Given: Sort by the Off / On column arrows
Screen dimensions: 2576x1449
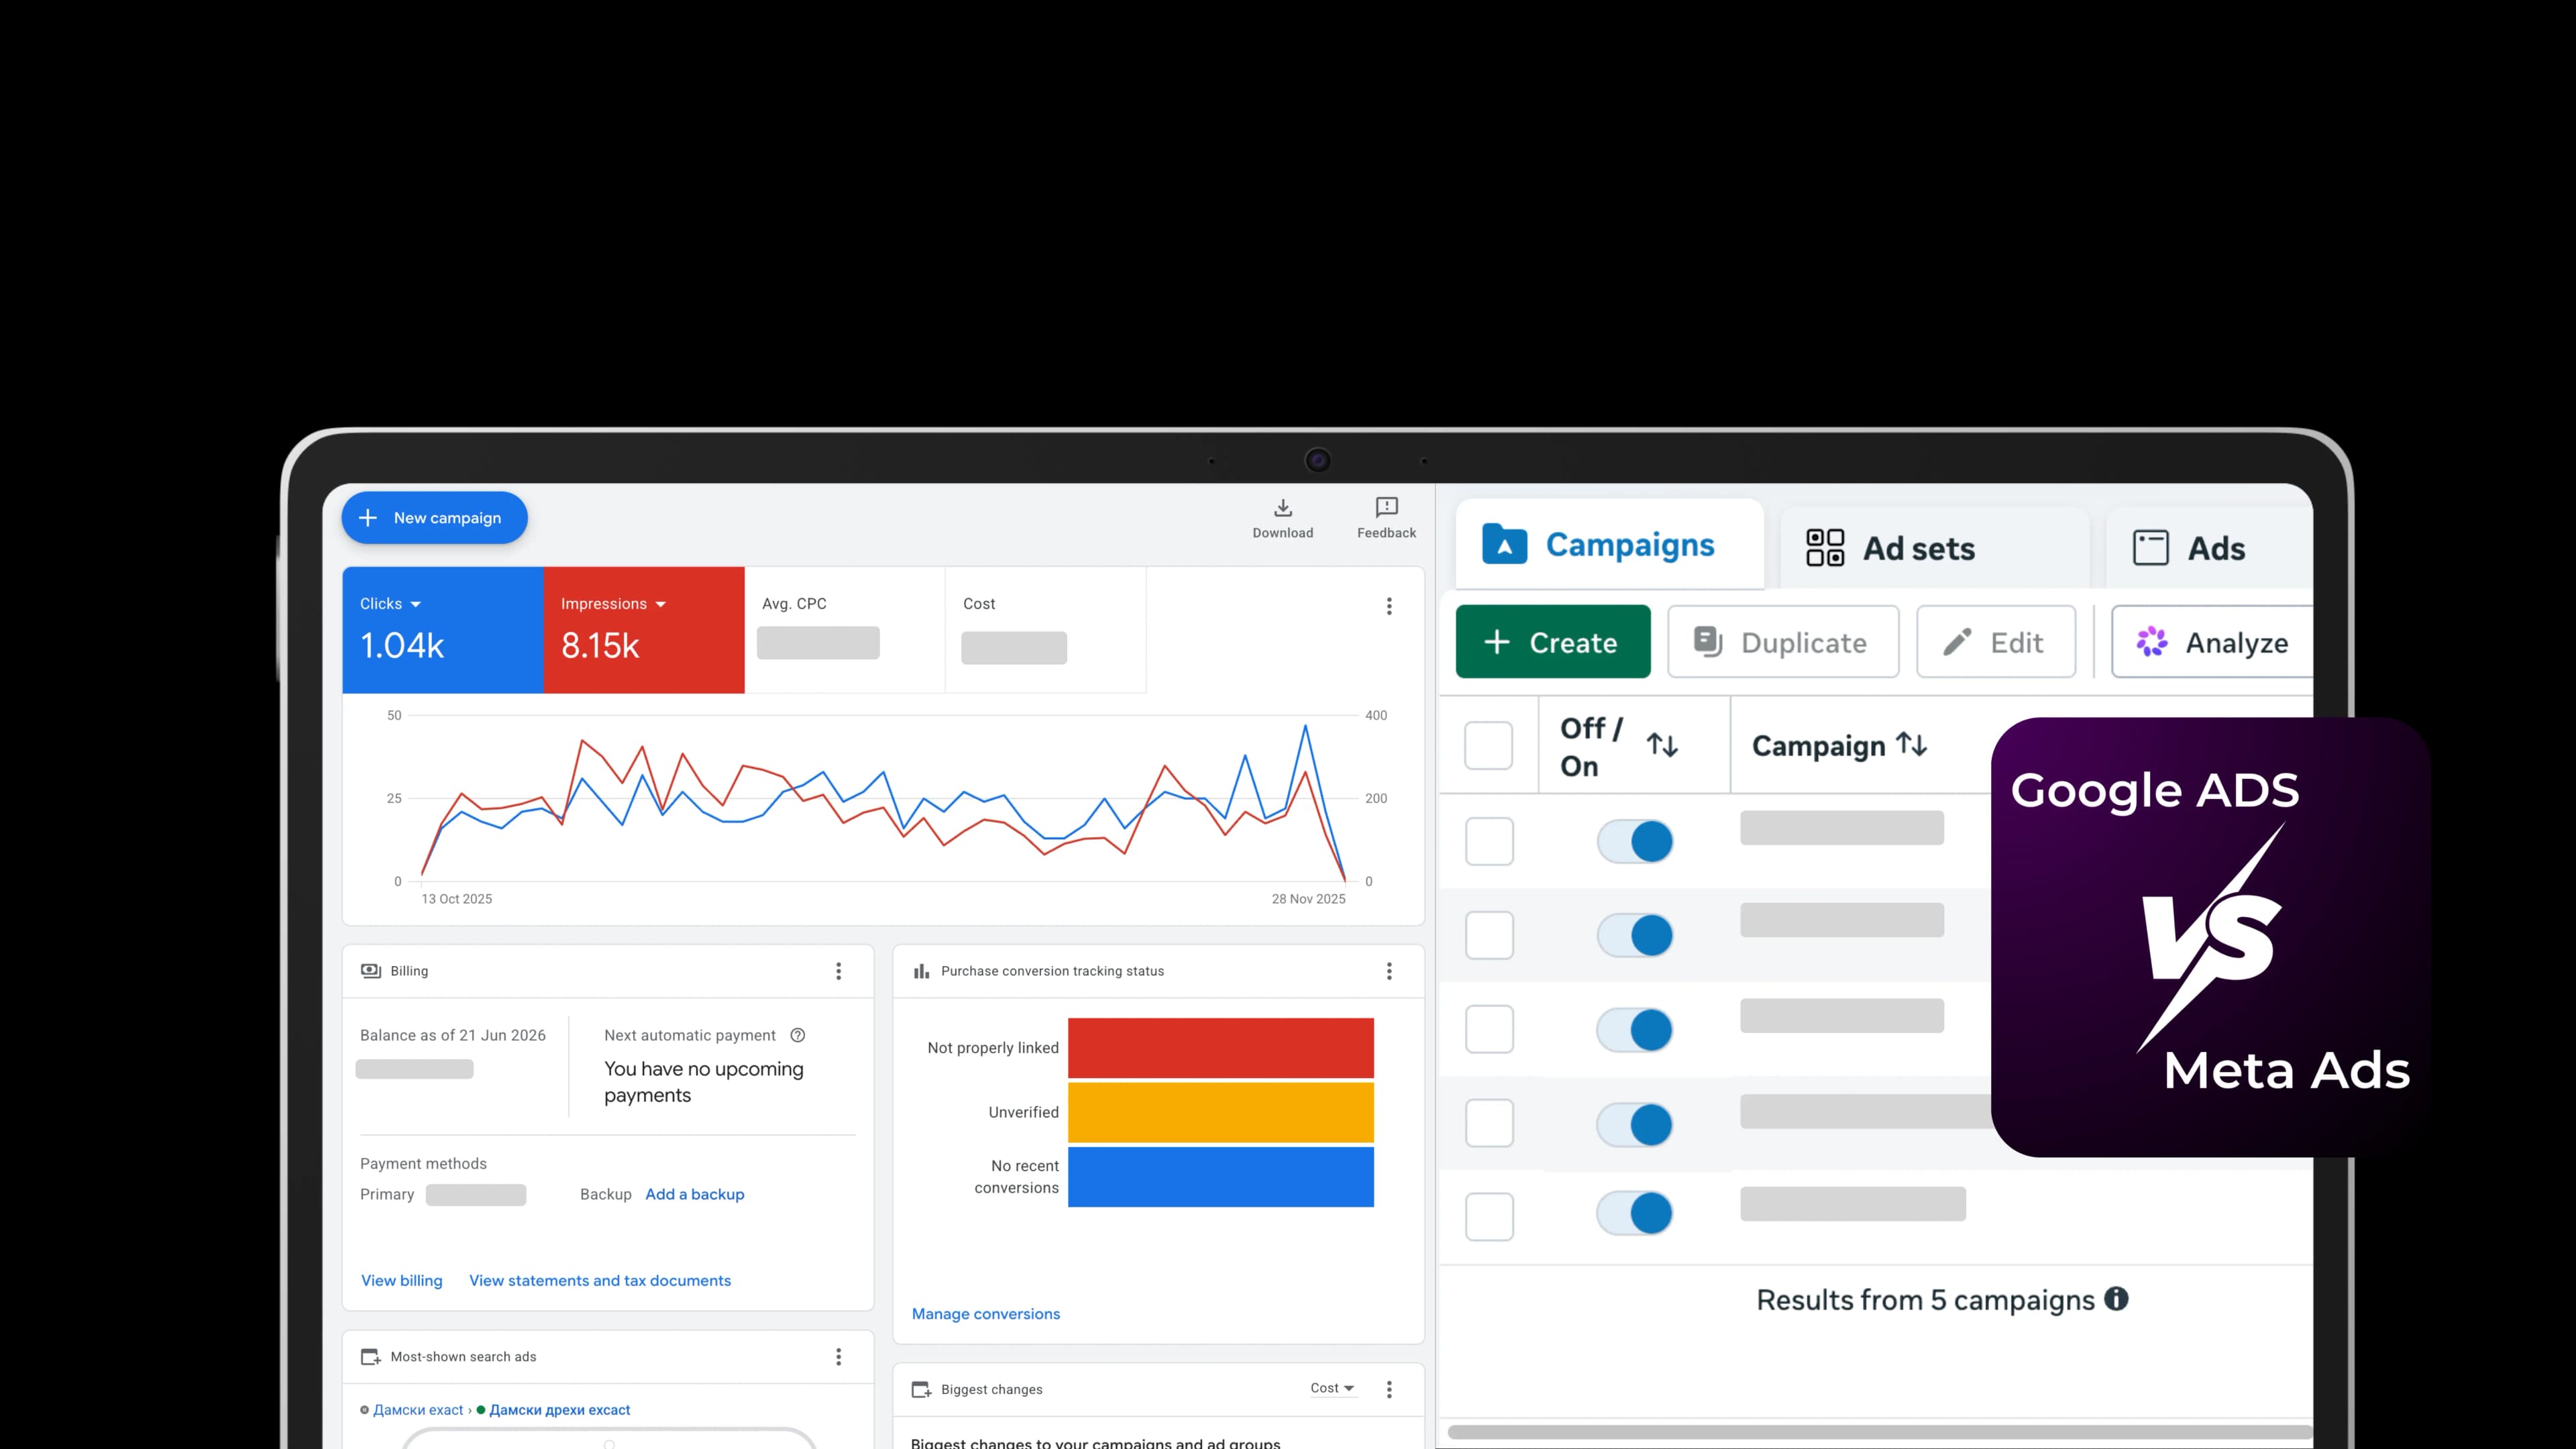Looking at the screenshot, I should coord(1662,745).
